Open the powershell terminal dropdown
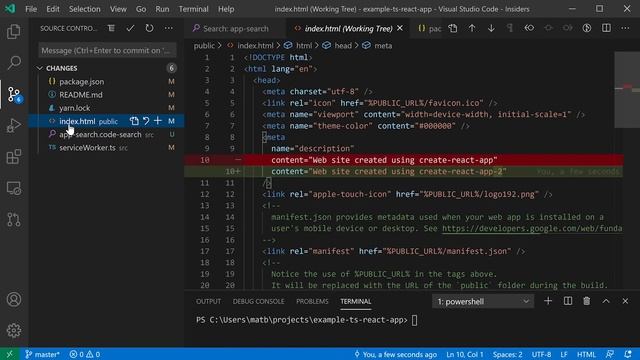The image size is (640, 360). 483,301
